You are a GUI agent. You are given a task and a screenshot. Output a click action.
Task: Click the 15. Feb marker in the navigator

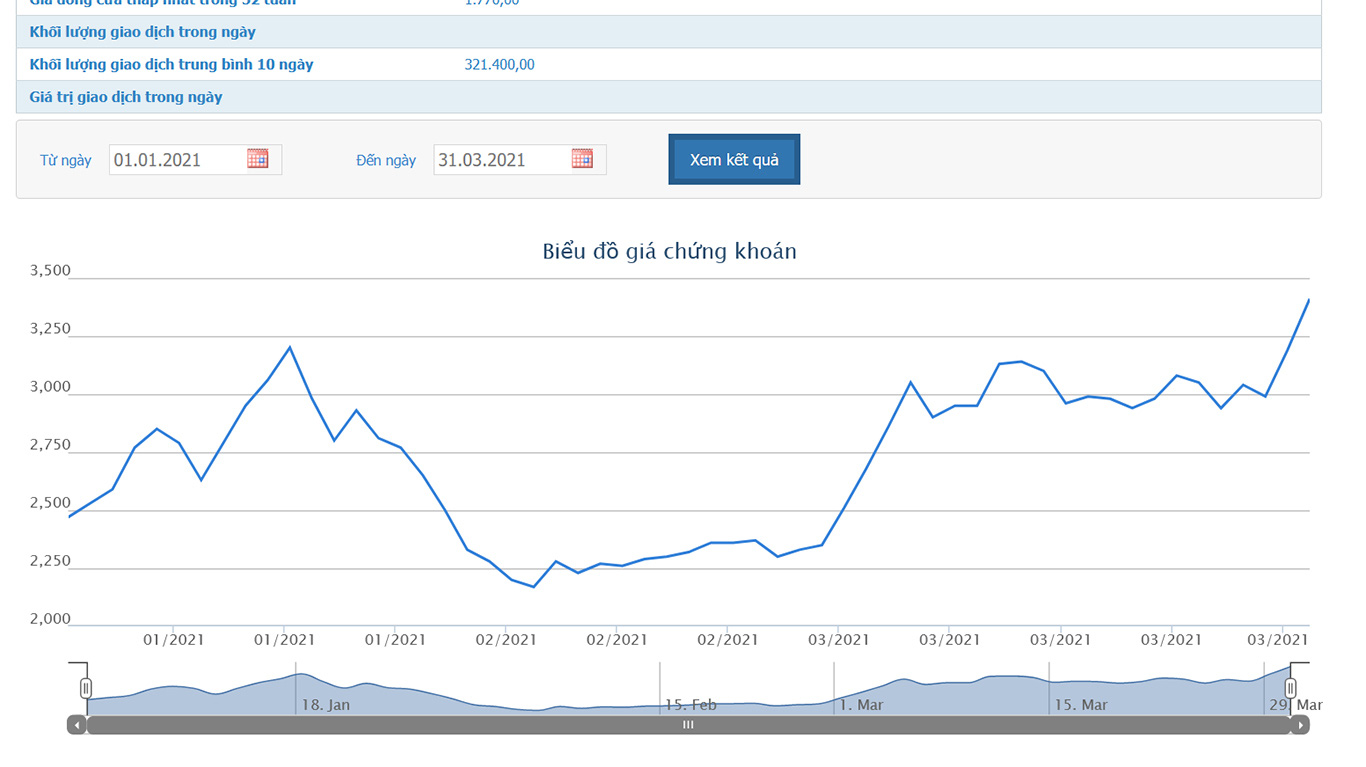tap(690, 705)
